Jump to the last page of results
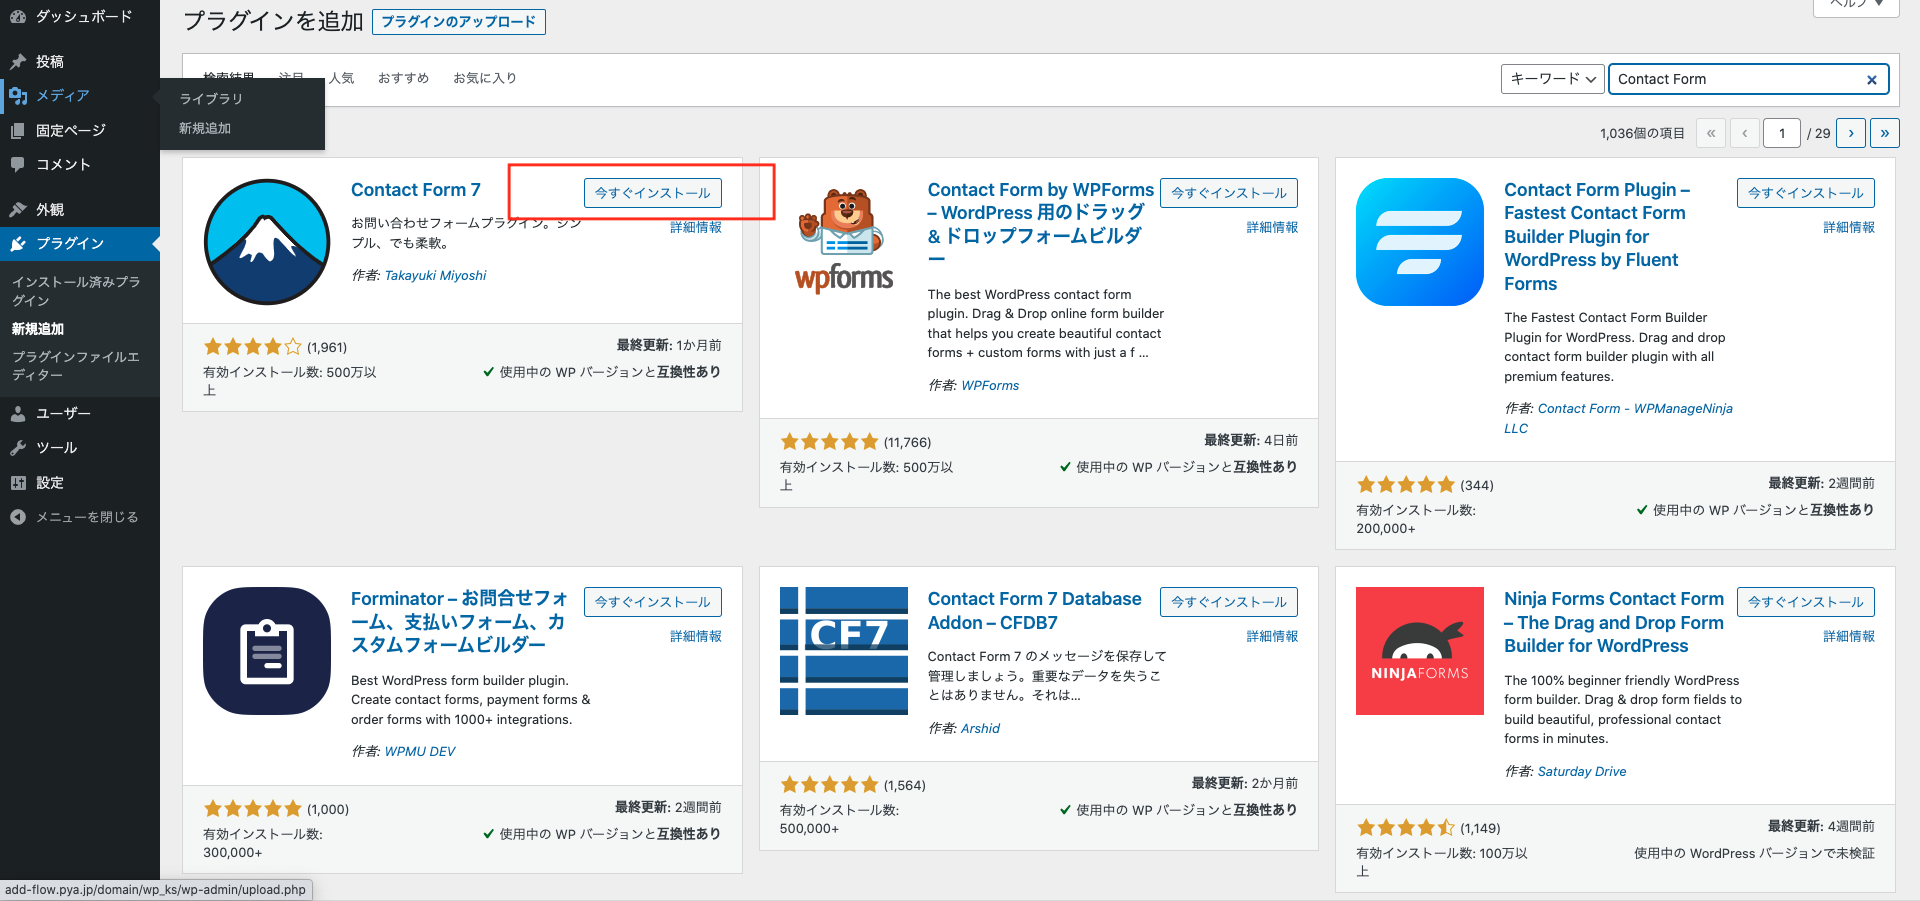1920x901 pixels. pyautogui.click(x=1884, y=133)
